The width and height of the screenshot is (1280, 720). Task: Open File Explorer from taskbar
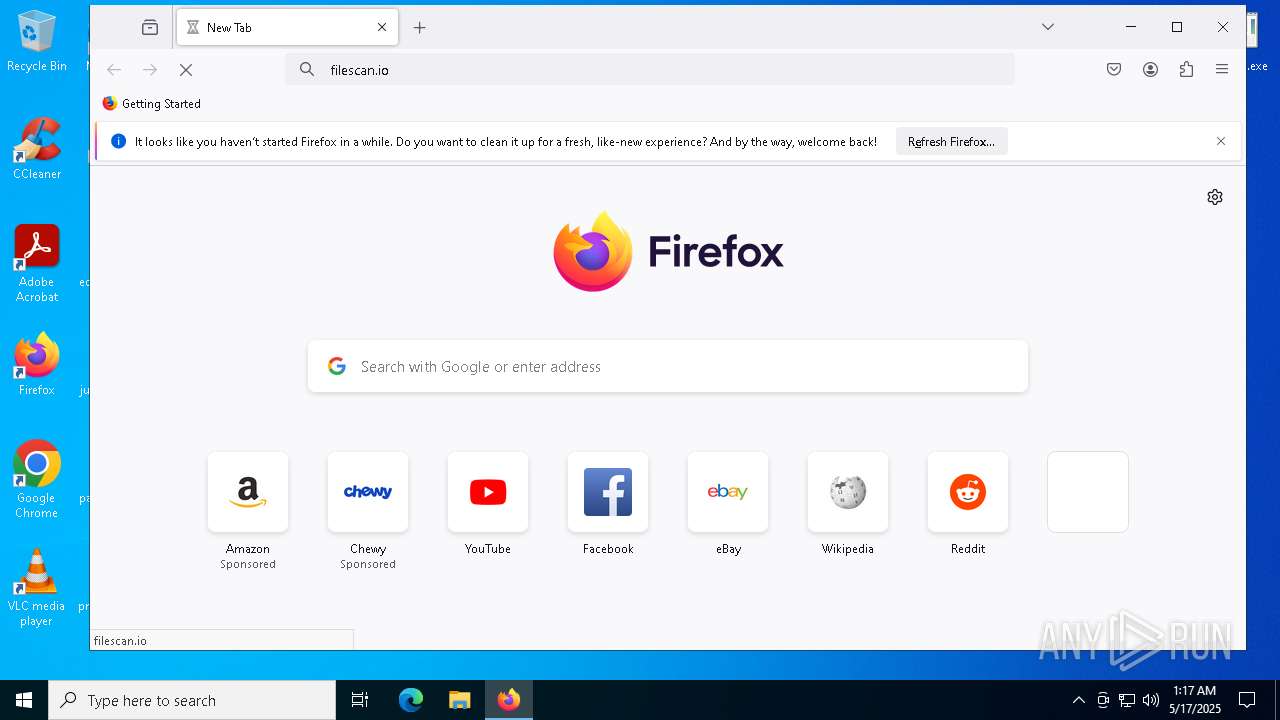tap(460, 700)
